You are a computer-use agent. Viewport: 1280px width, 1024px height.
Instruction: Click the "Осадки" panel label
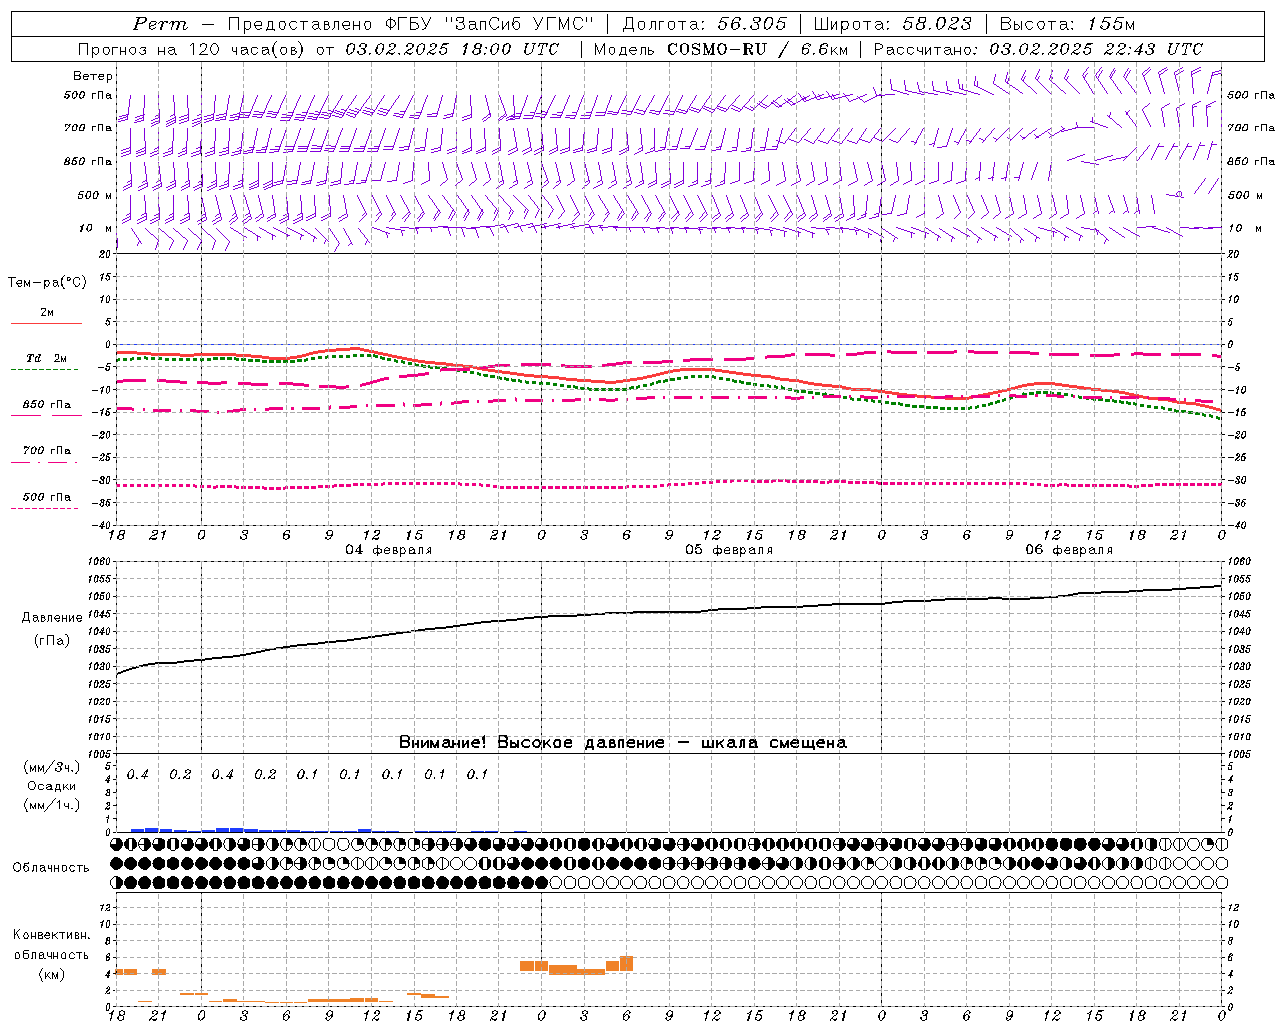point(52,786)
